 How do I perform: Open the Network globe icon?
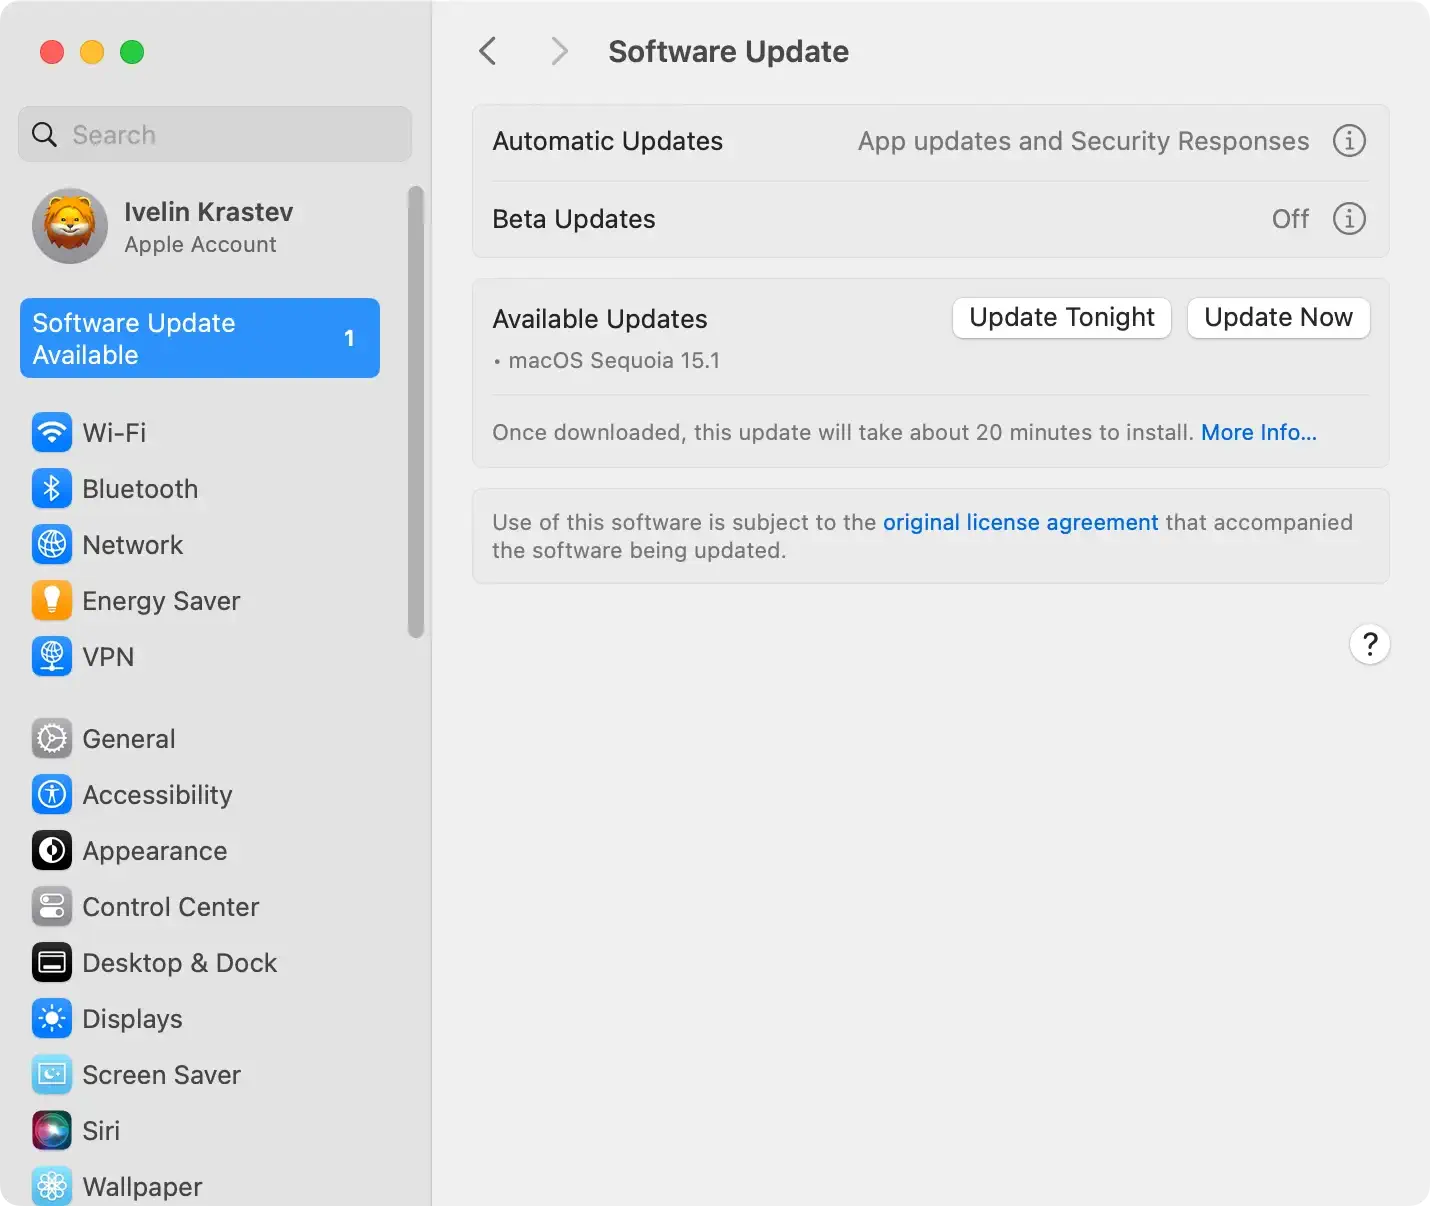pos(52,545)
